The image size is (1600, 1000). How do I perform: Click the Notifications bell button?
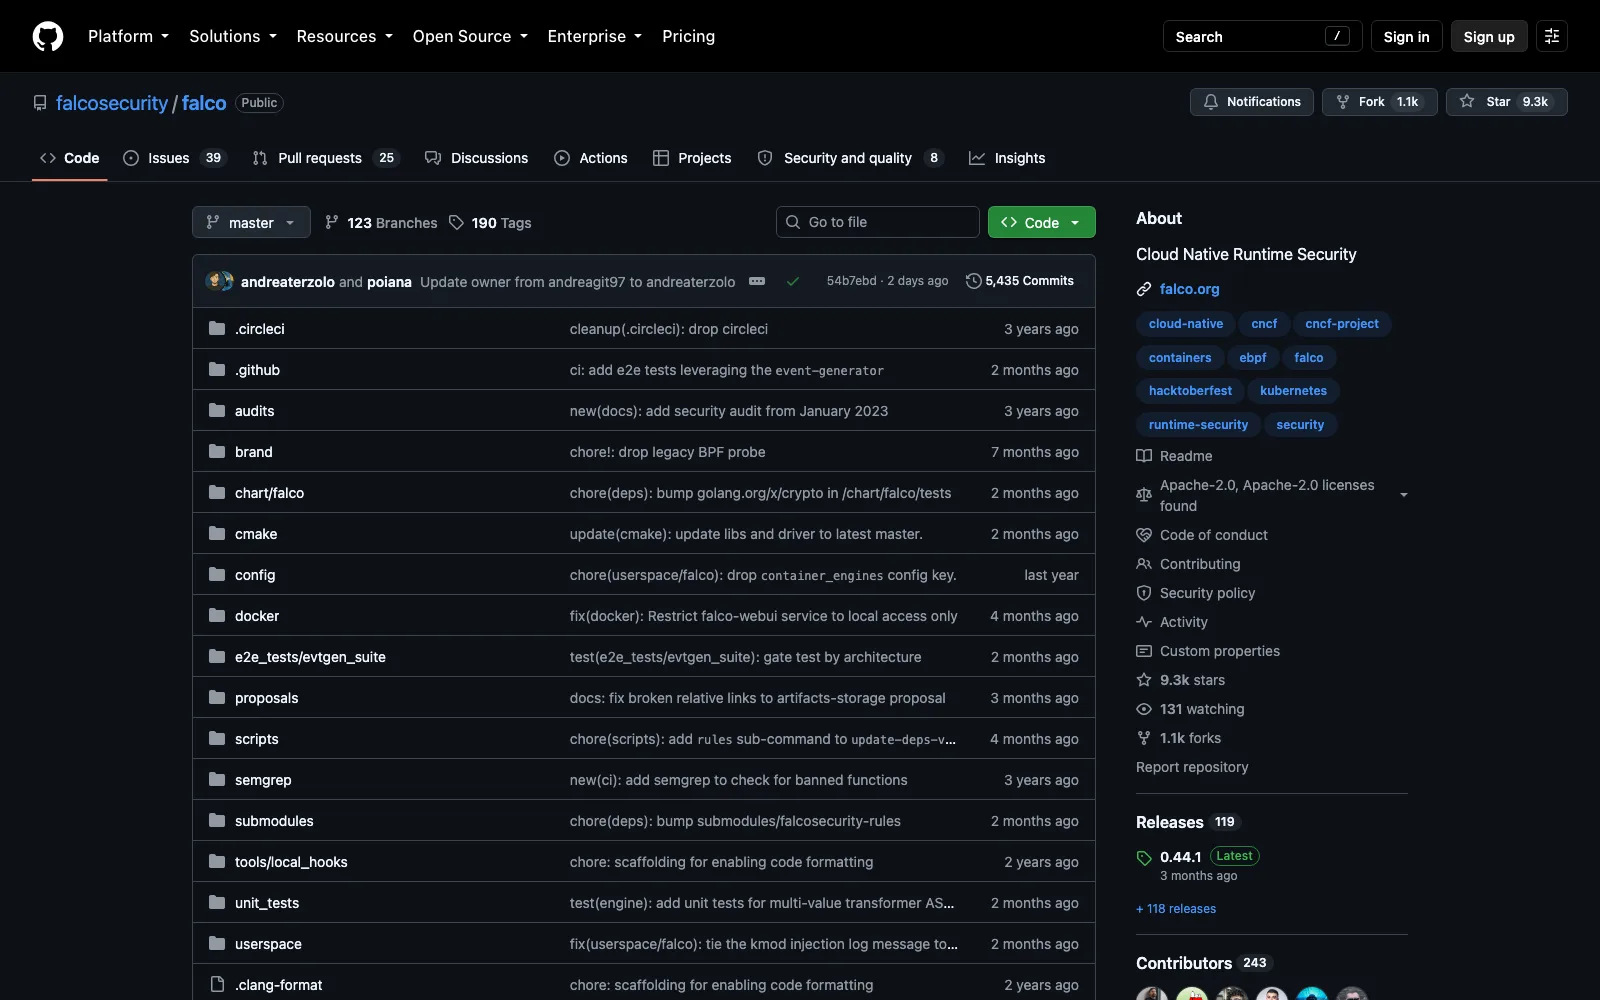coord(1252,102)
